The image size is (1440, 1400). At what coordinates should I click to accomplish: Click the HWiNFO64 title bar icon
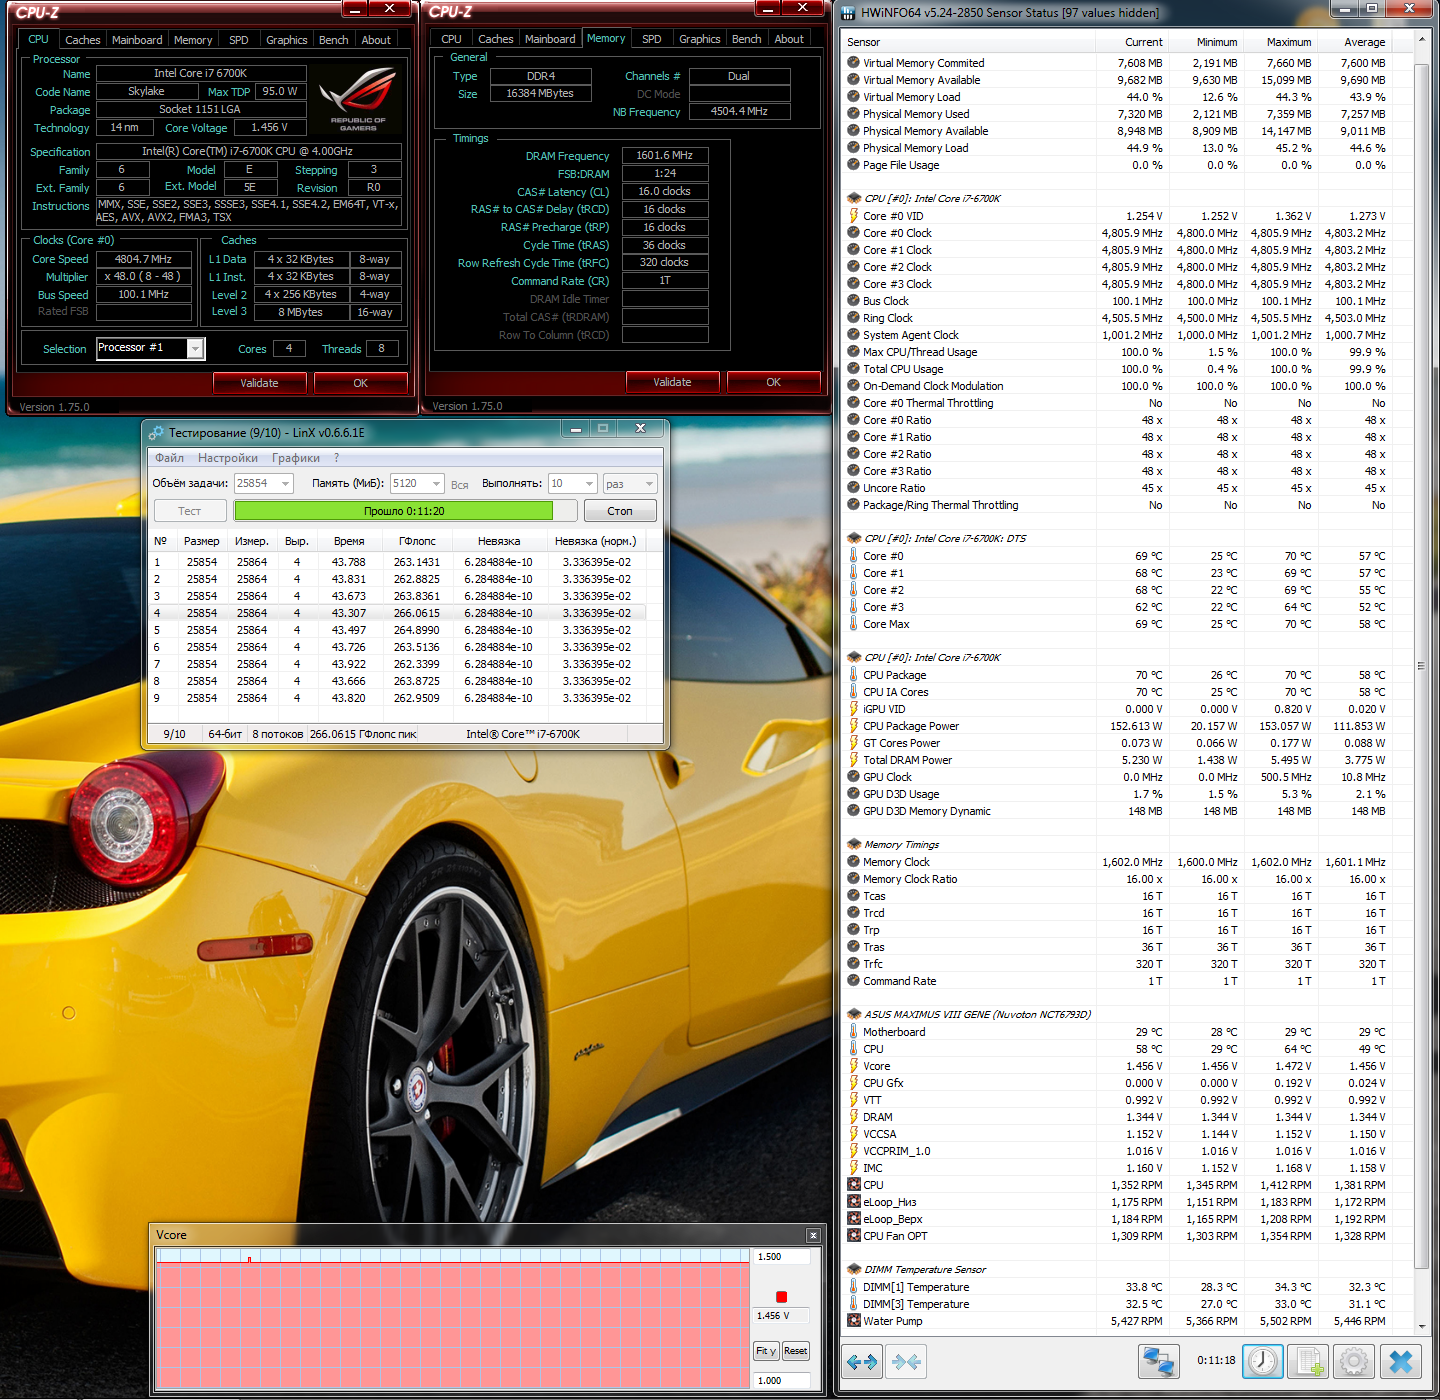click(x=849, y=13)
